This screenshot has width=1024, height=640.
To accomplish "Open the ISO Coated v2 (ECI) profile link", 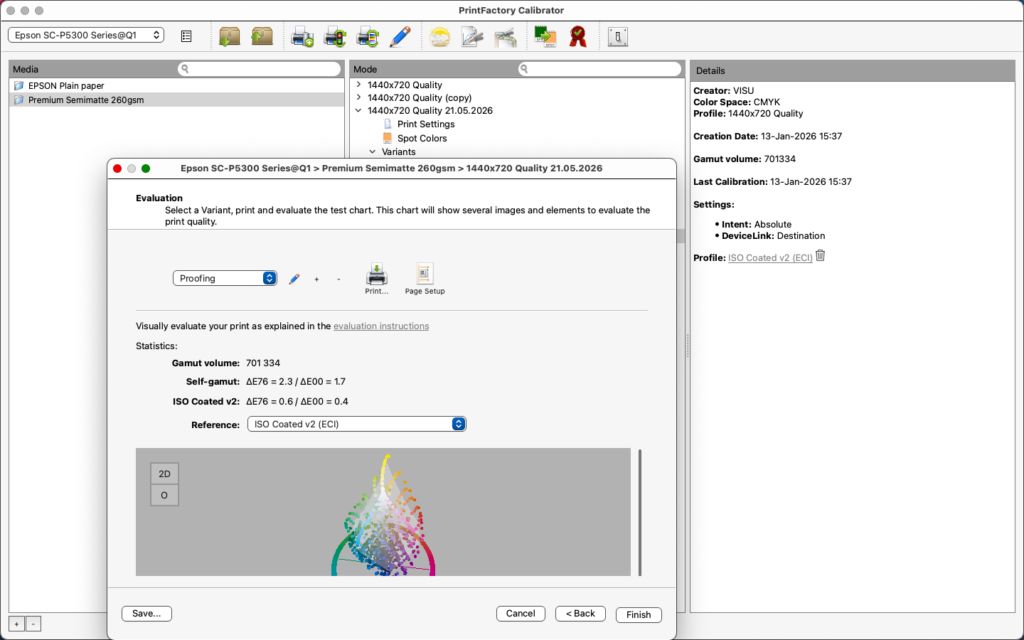I will 770,258.
